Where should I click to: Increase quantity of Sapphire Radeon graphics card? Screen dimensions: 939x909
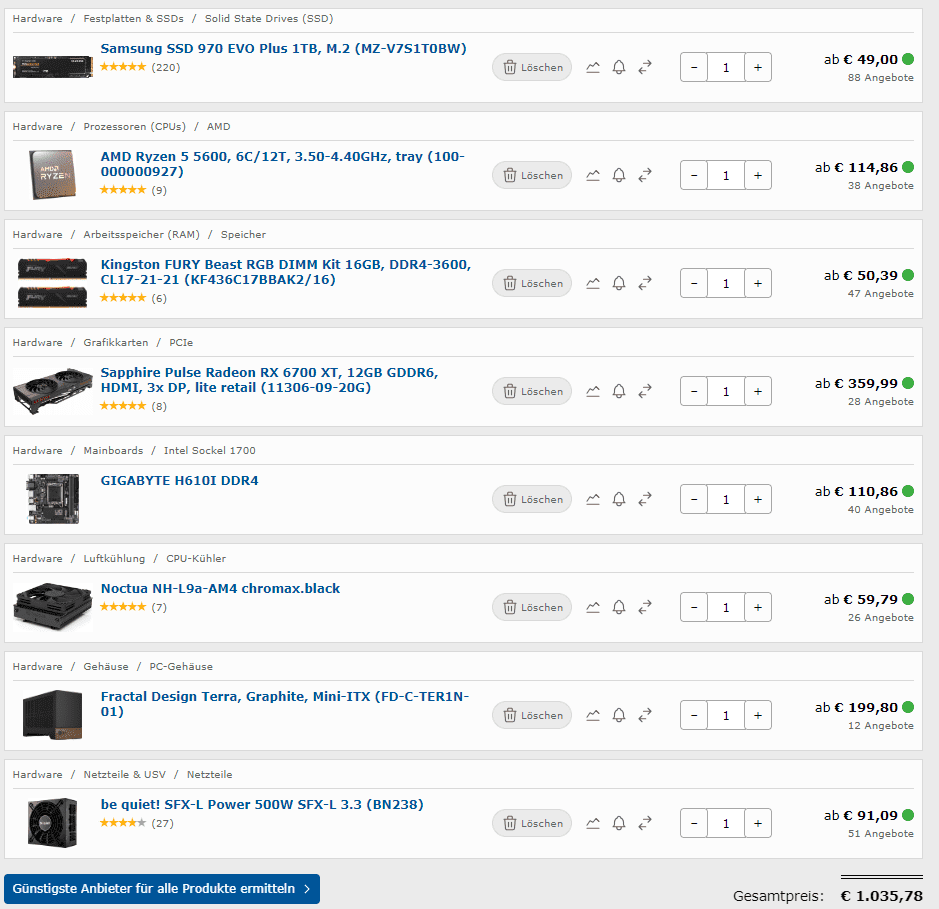click(x=758, y=391)
